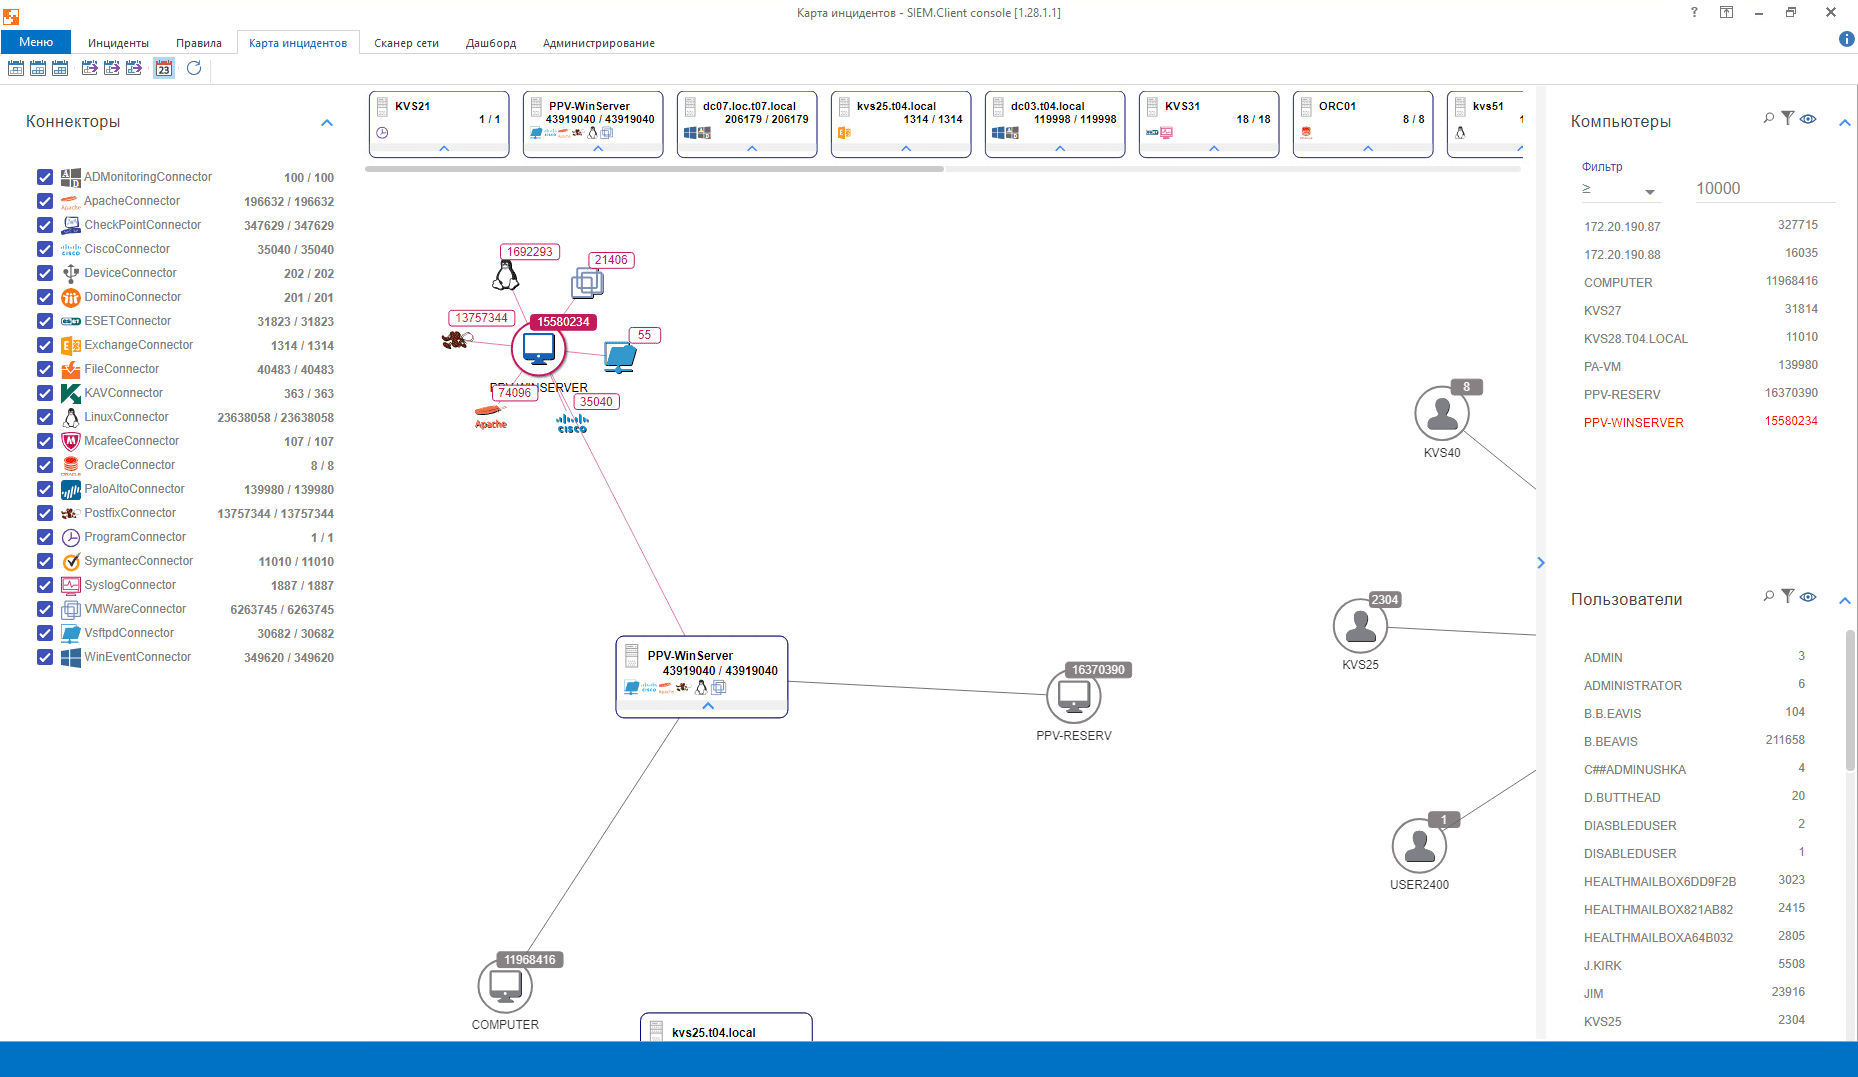The width and height of the screenshot is (1858, 1077).
Task: Collapse the dc07.loc.t07.local card chevron
Action: [x=752, y=148]
